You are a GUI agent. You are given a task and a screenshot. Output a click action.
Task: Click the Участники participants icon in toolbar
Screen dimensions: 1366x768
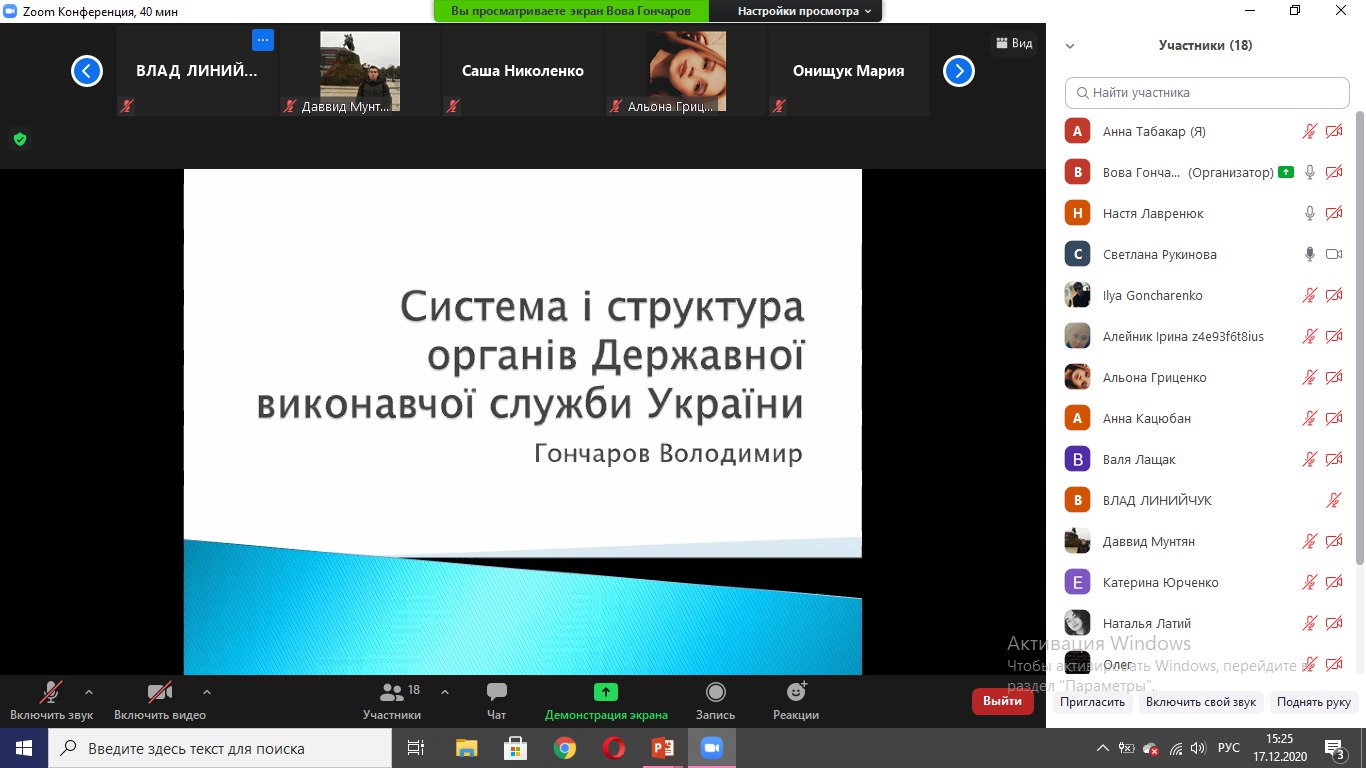(392, 693)
